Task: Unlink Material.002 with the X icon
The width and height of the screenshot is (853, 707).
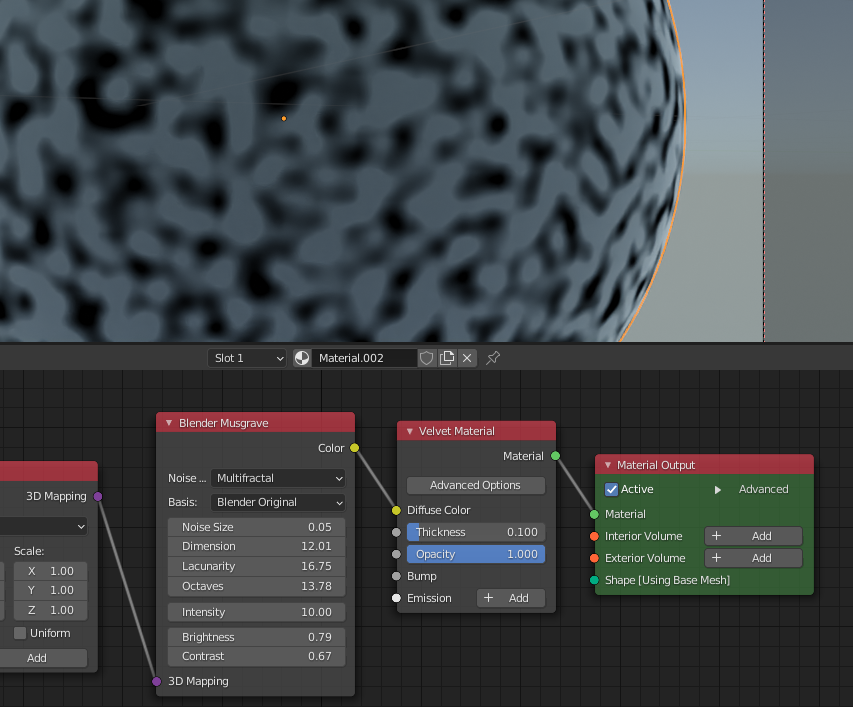Action: click(467, 358)
